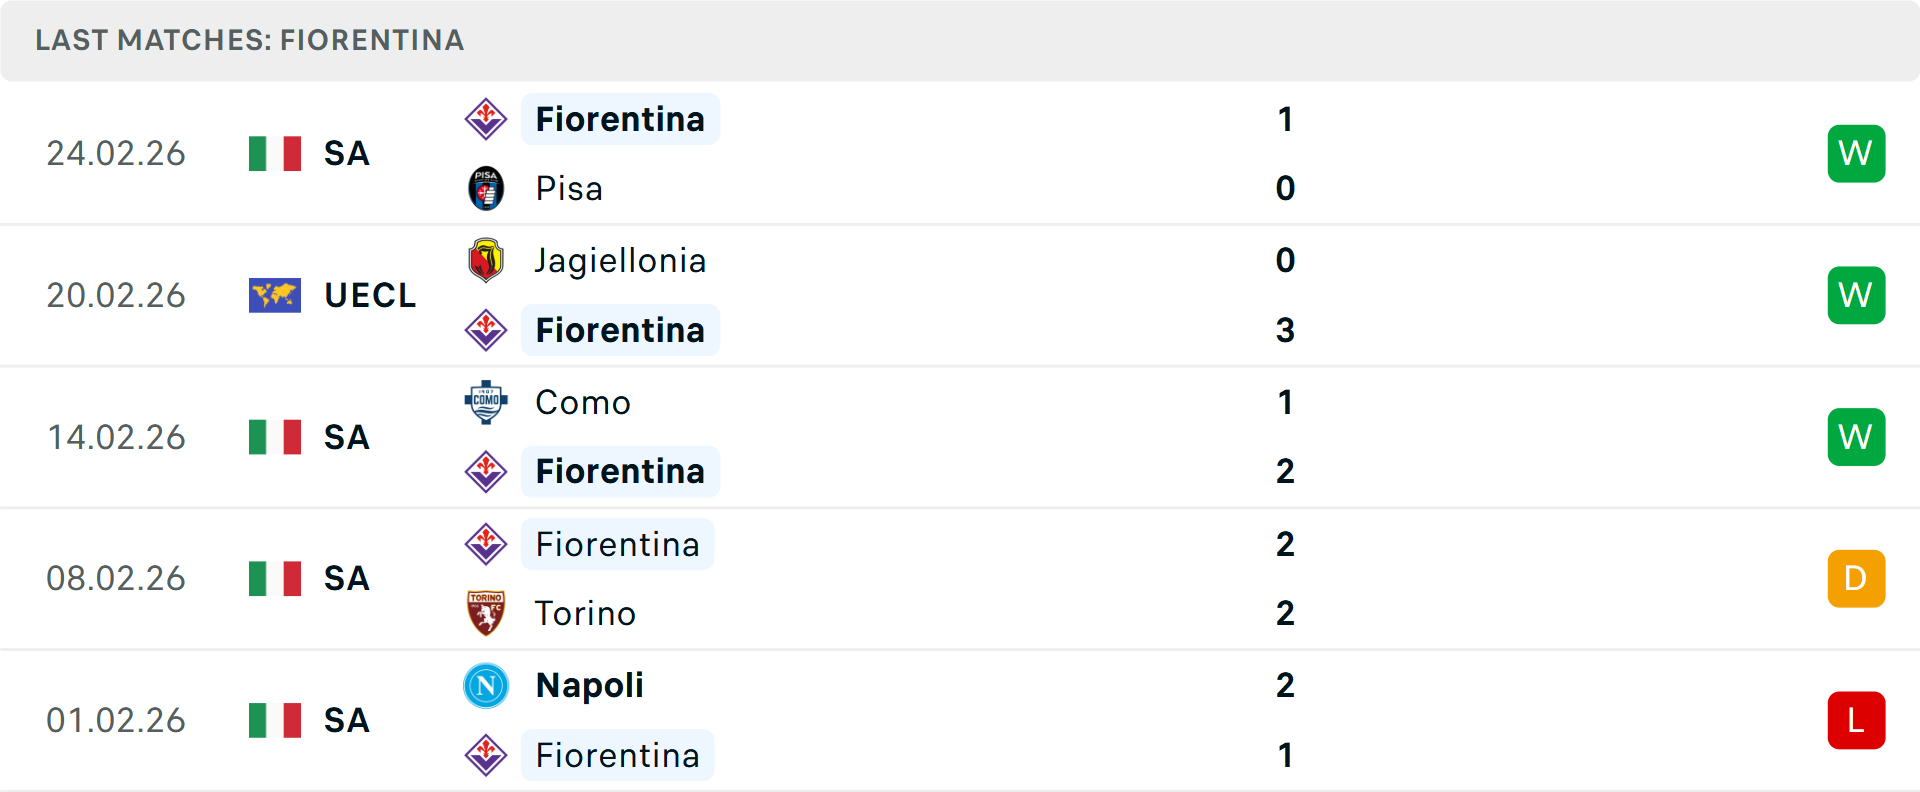
Task: Open the LAST MATCHES: FIORENTINA header
Action: coord(249,40)
